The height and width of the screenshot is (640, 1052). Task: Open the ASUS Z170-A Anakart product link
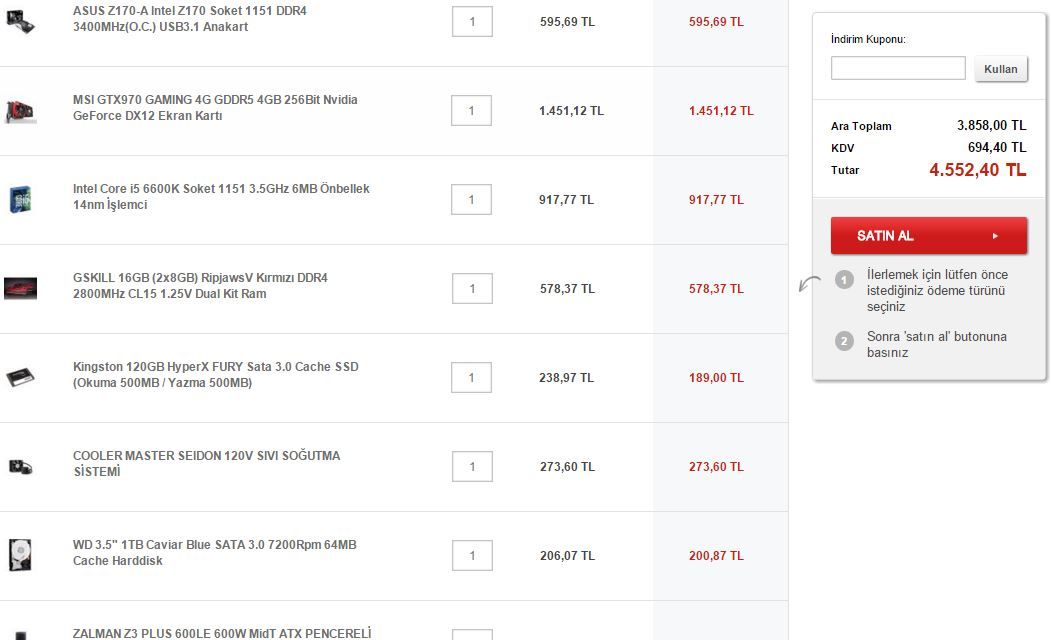coord(190,19)
